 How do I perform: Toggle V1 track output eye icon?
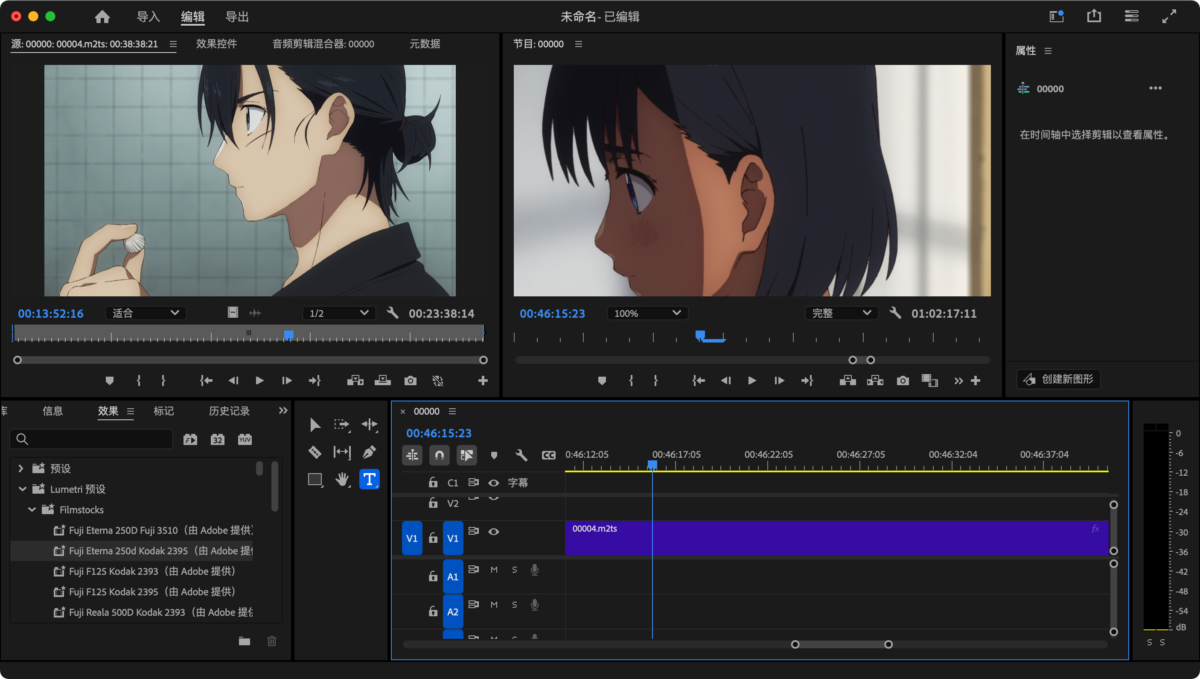click(x=493, y=532)
